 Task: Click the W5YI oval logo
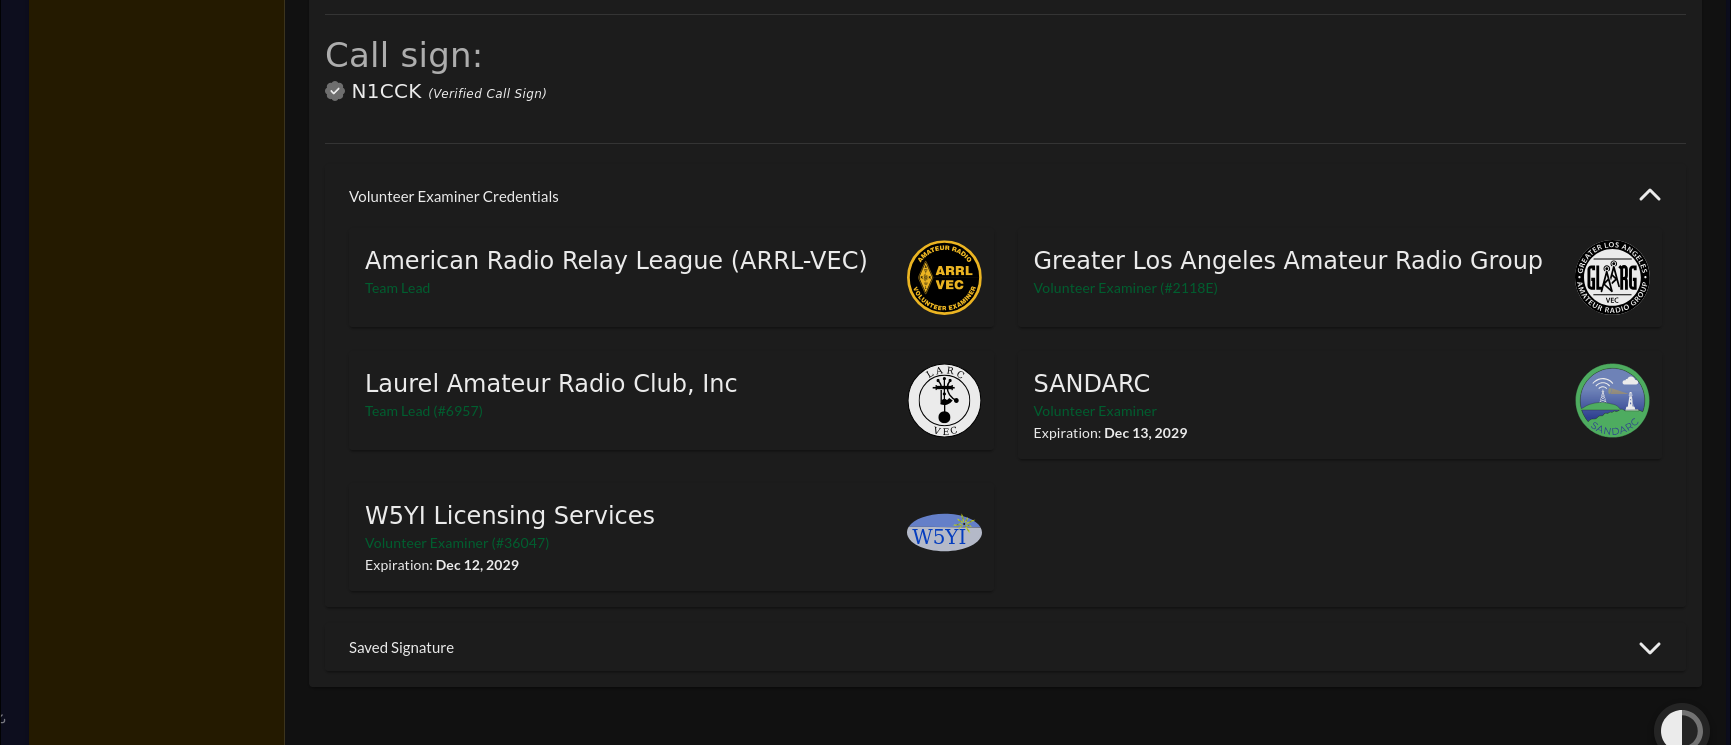944,533
